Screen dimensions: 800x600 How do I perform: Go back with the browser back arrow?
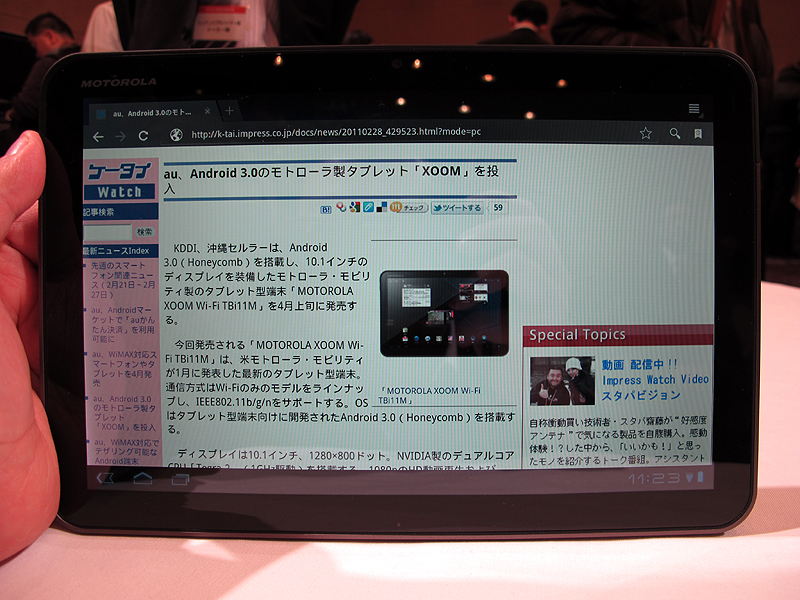coord(98,137)
